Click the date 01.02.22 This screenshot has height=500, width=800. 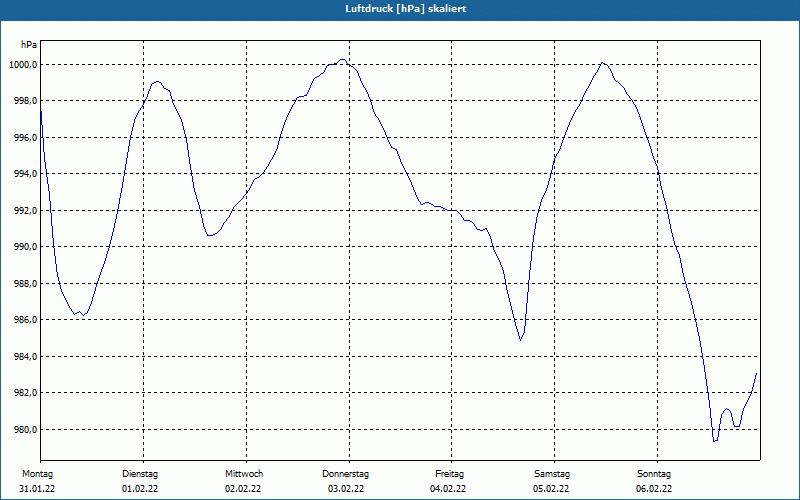[140, 489]
